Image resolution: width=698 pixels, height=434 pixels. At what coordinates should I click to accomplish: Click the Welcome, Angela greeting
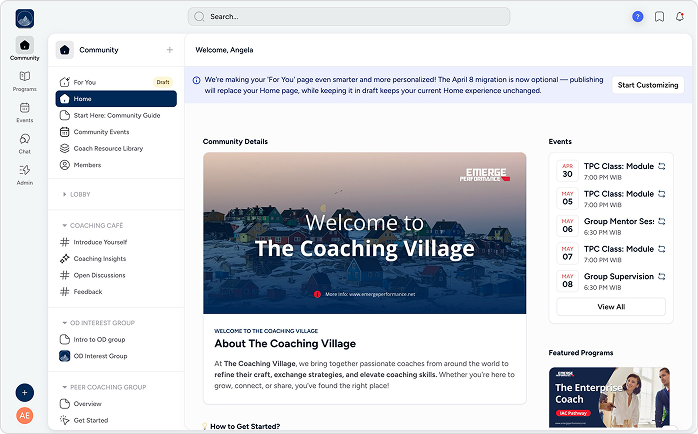click(x=224, y=50)
